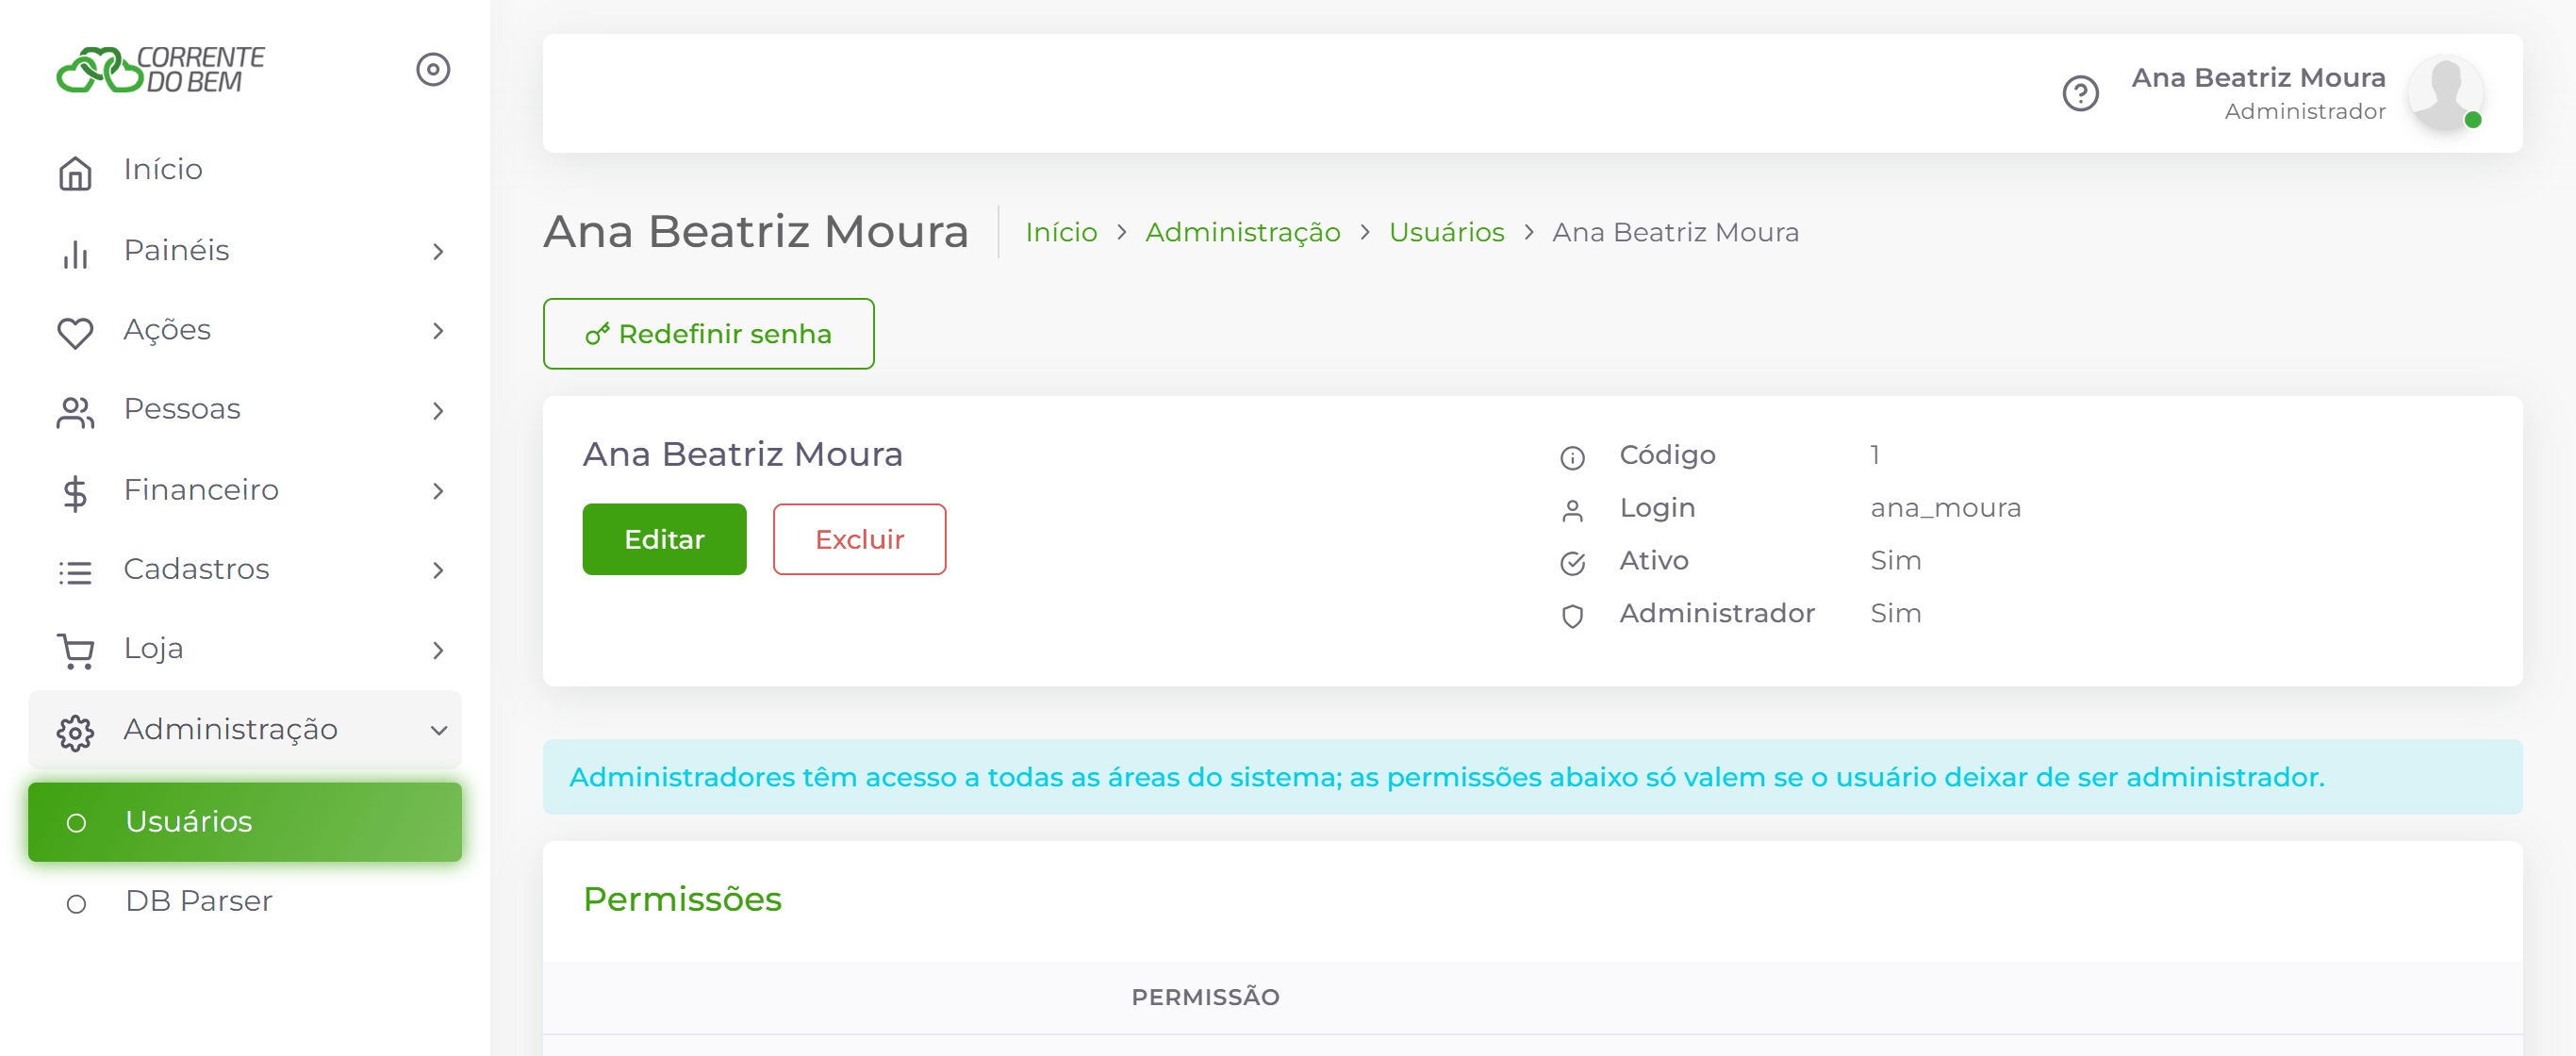Click the Corrente do Bem logo

160,70
